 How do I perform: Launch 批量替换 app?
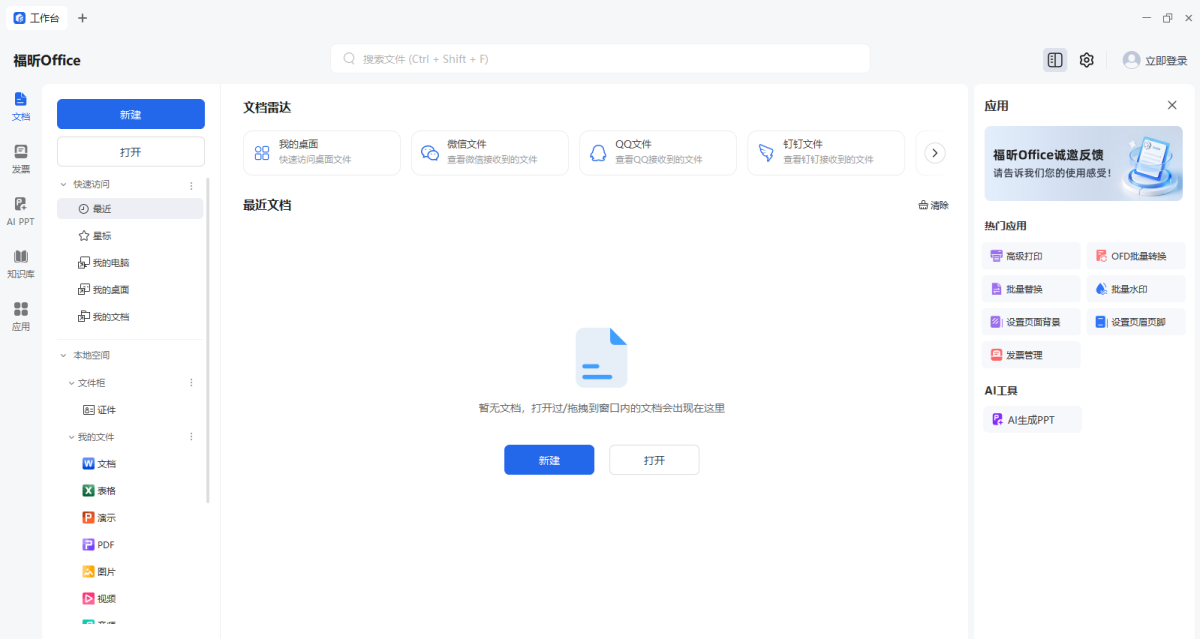pyautogui.click(x=1031, y=289)
